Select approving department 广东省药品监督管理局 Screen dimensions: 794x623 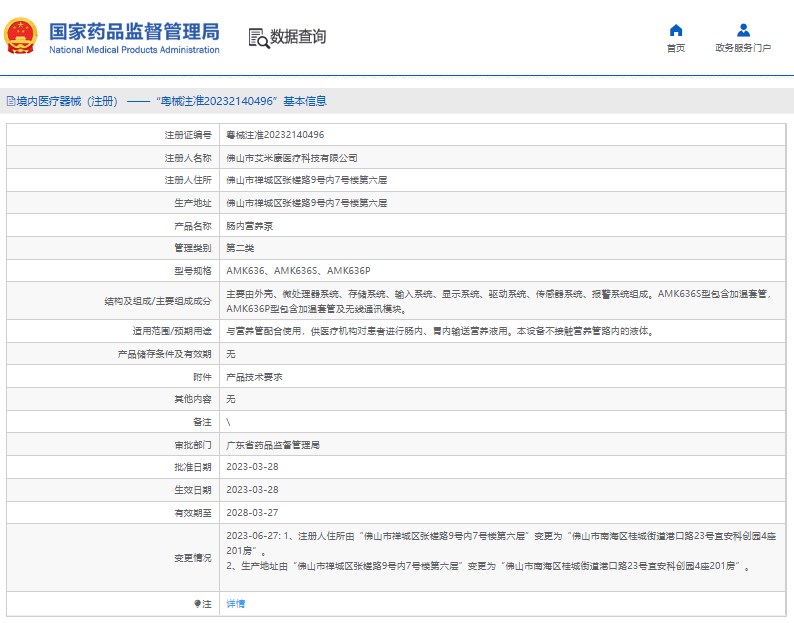coord(272,445)
